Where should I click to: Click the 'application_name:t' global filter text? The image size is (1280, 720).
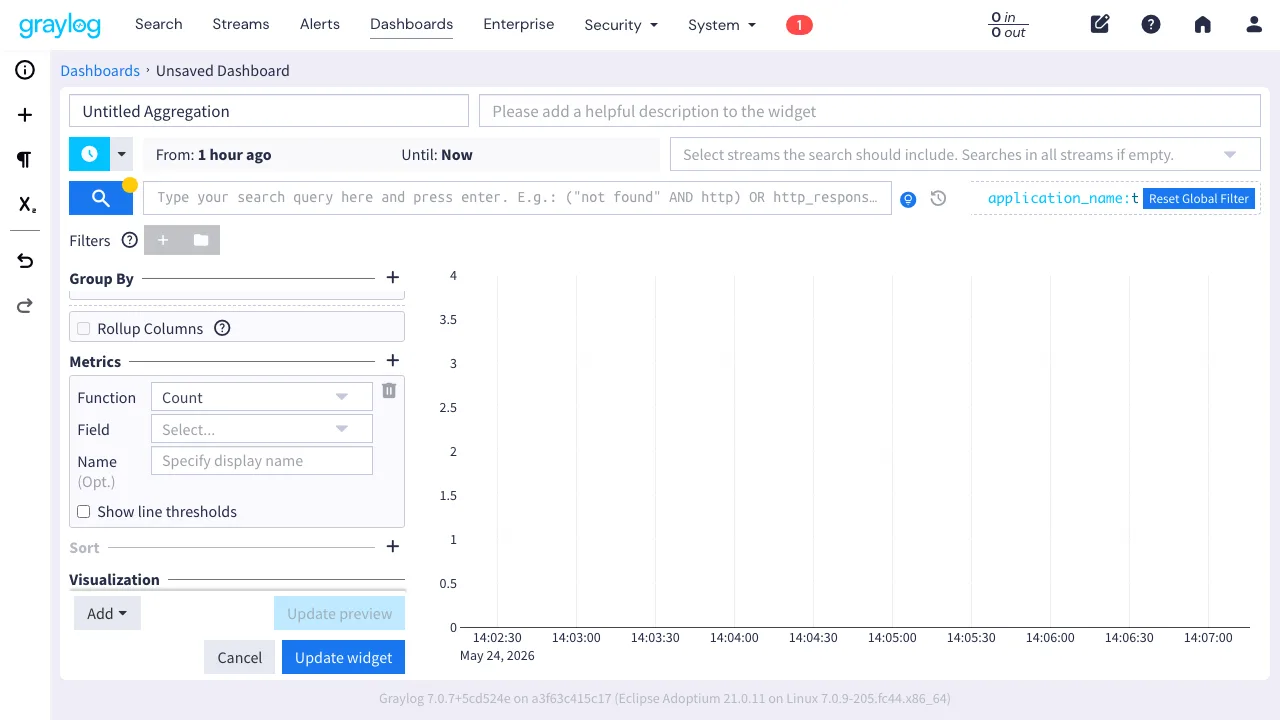click(1063, 198)
